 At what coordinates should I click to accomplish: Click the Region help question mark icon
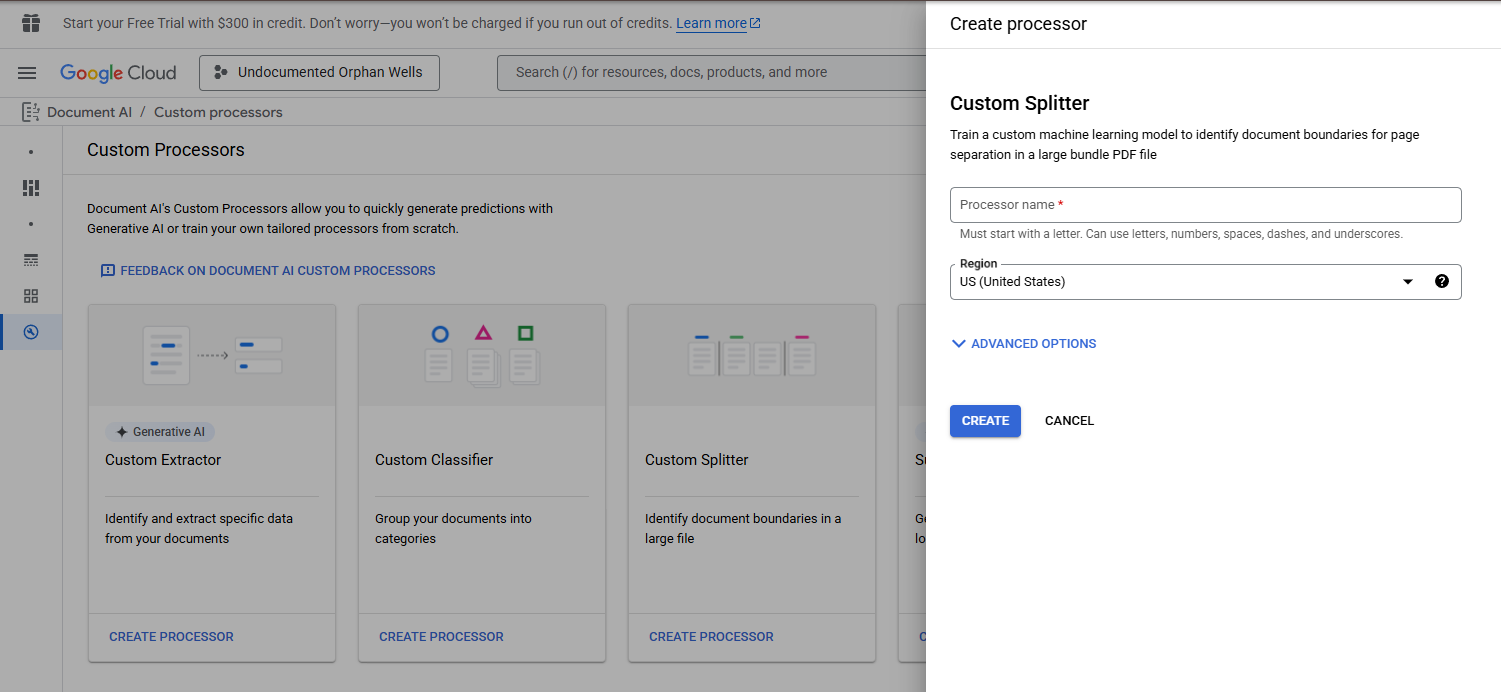pos(1441,282)
